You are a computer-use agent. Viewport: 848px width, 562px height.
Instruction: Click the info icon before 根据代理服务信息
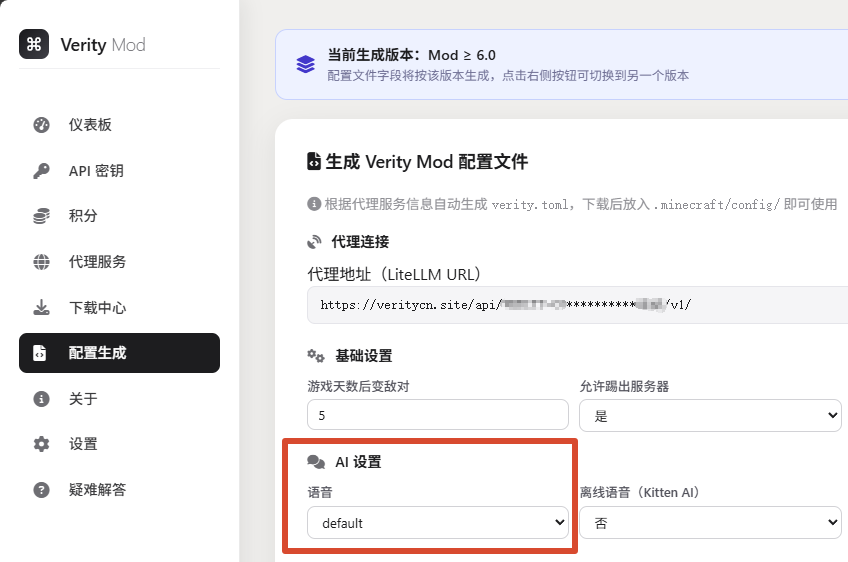coord(314,204)
